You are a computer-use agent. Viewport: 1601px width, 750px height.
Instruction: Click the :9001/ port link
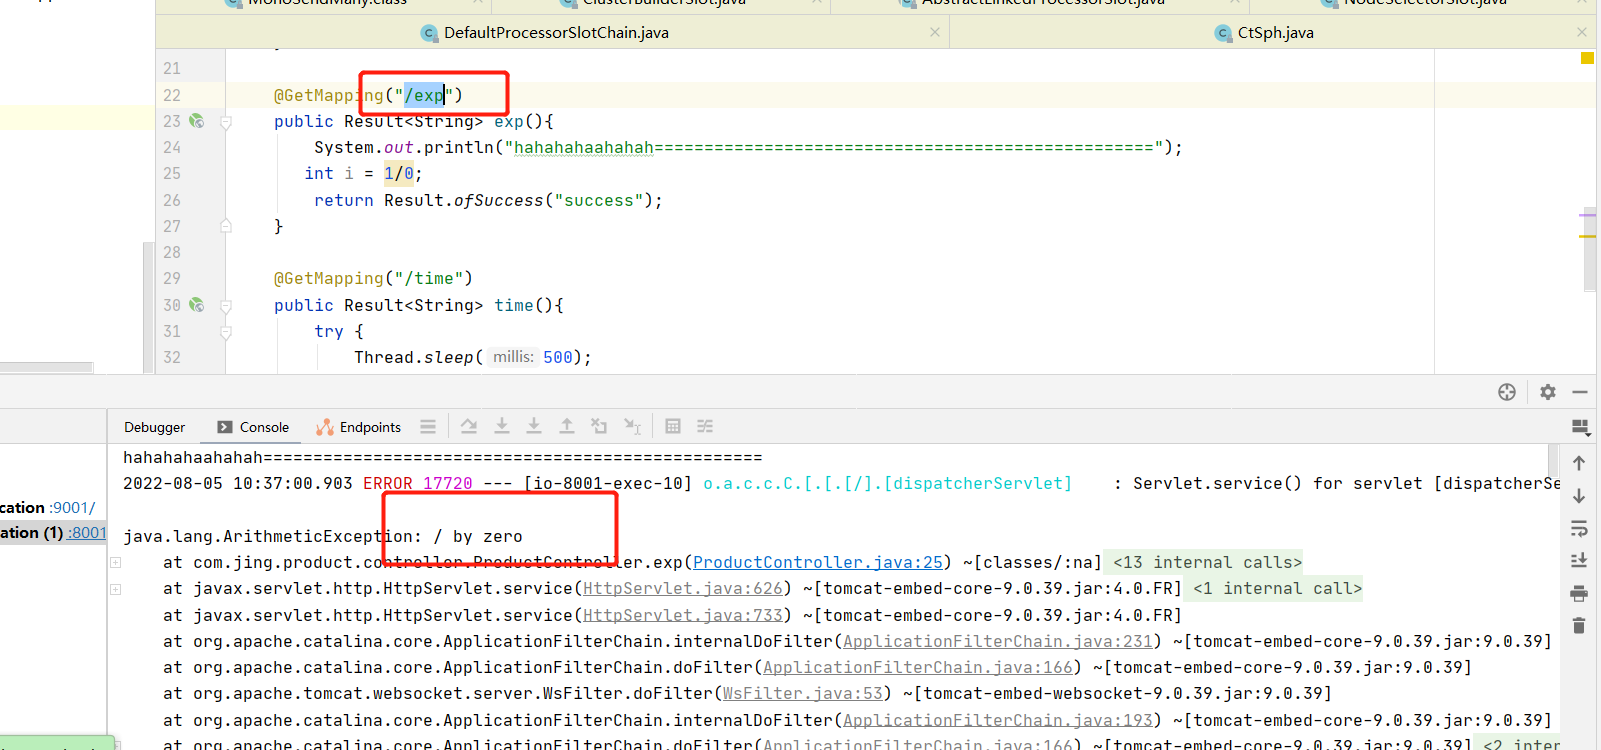click(x=72, y=507)
